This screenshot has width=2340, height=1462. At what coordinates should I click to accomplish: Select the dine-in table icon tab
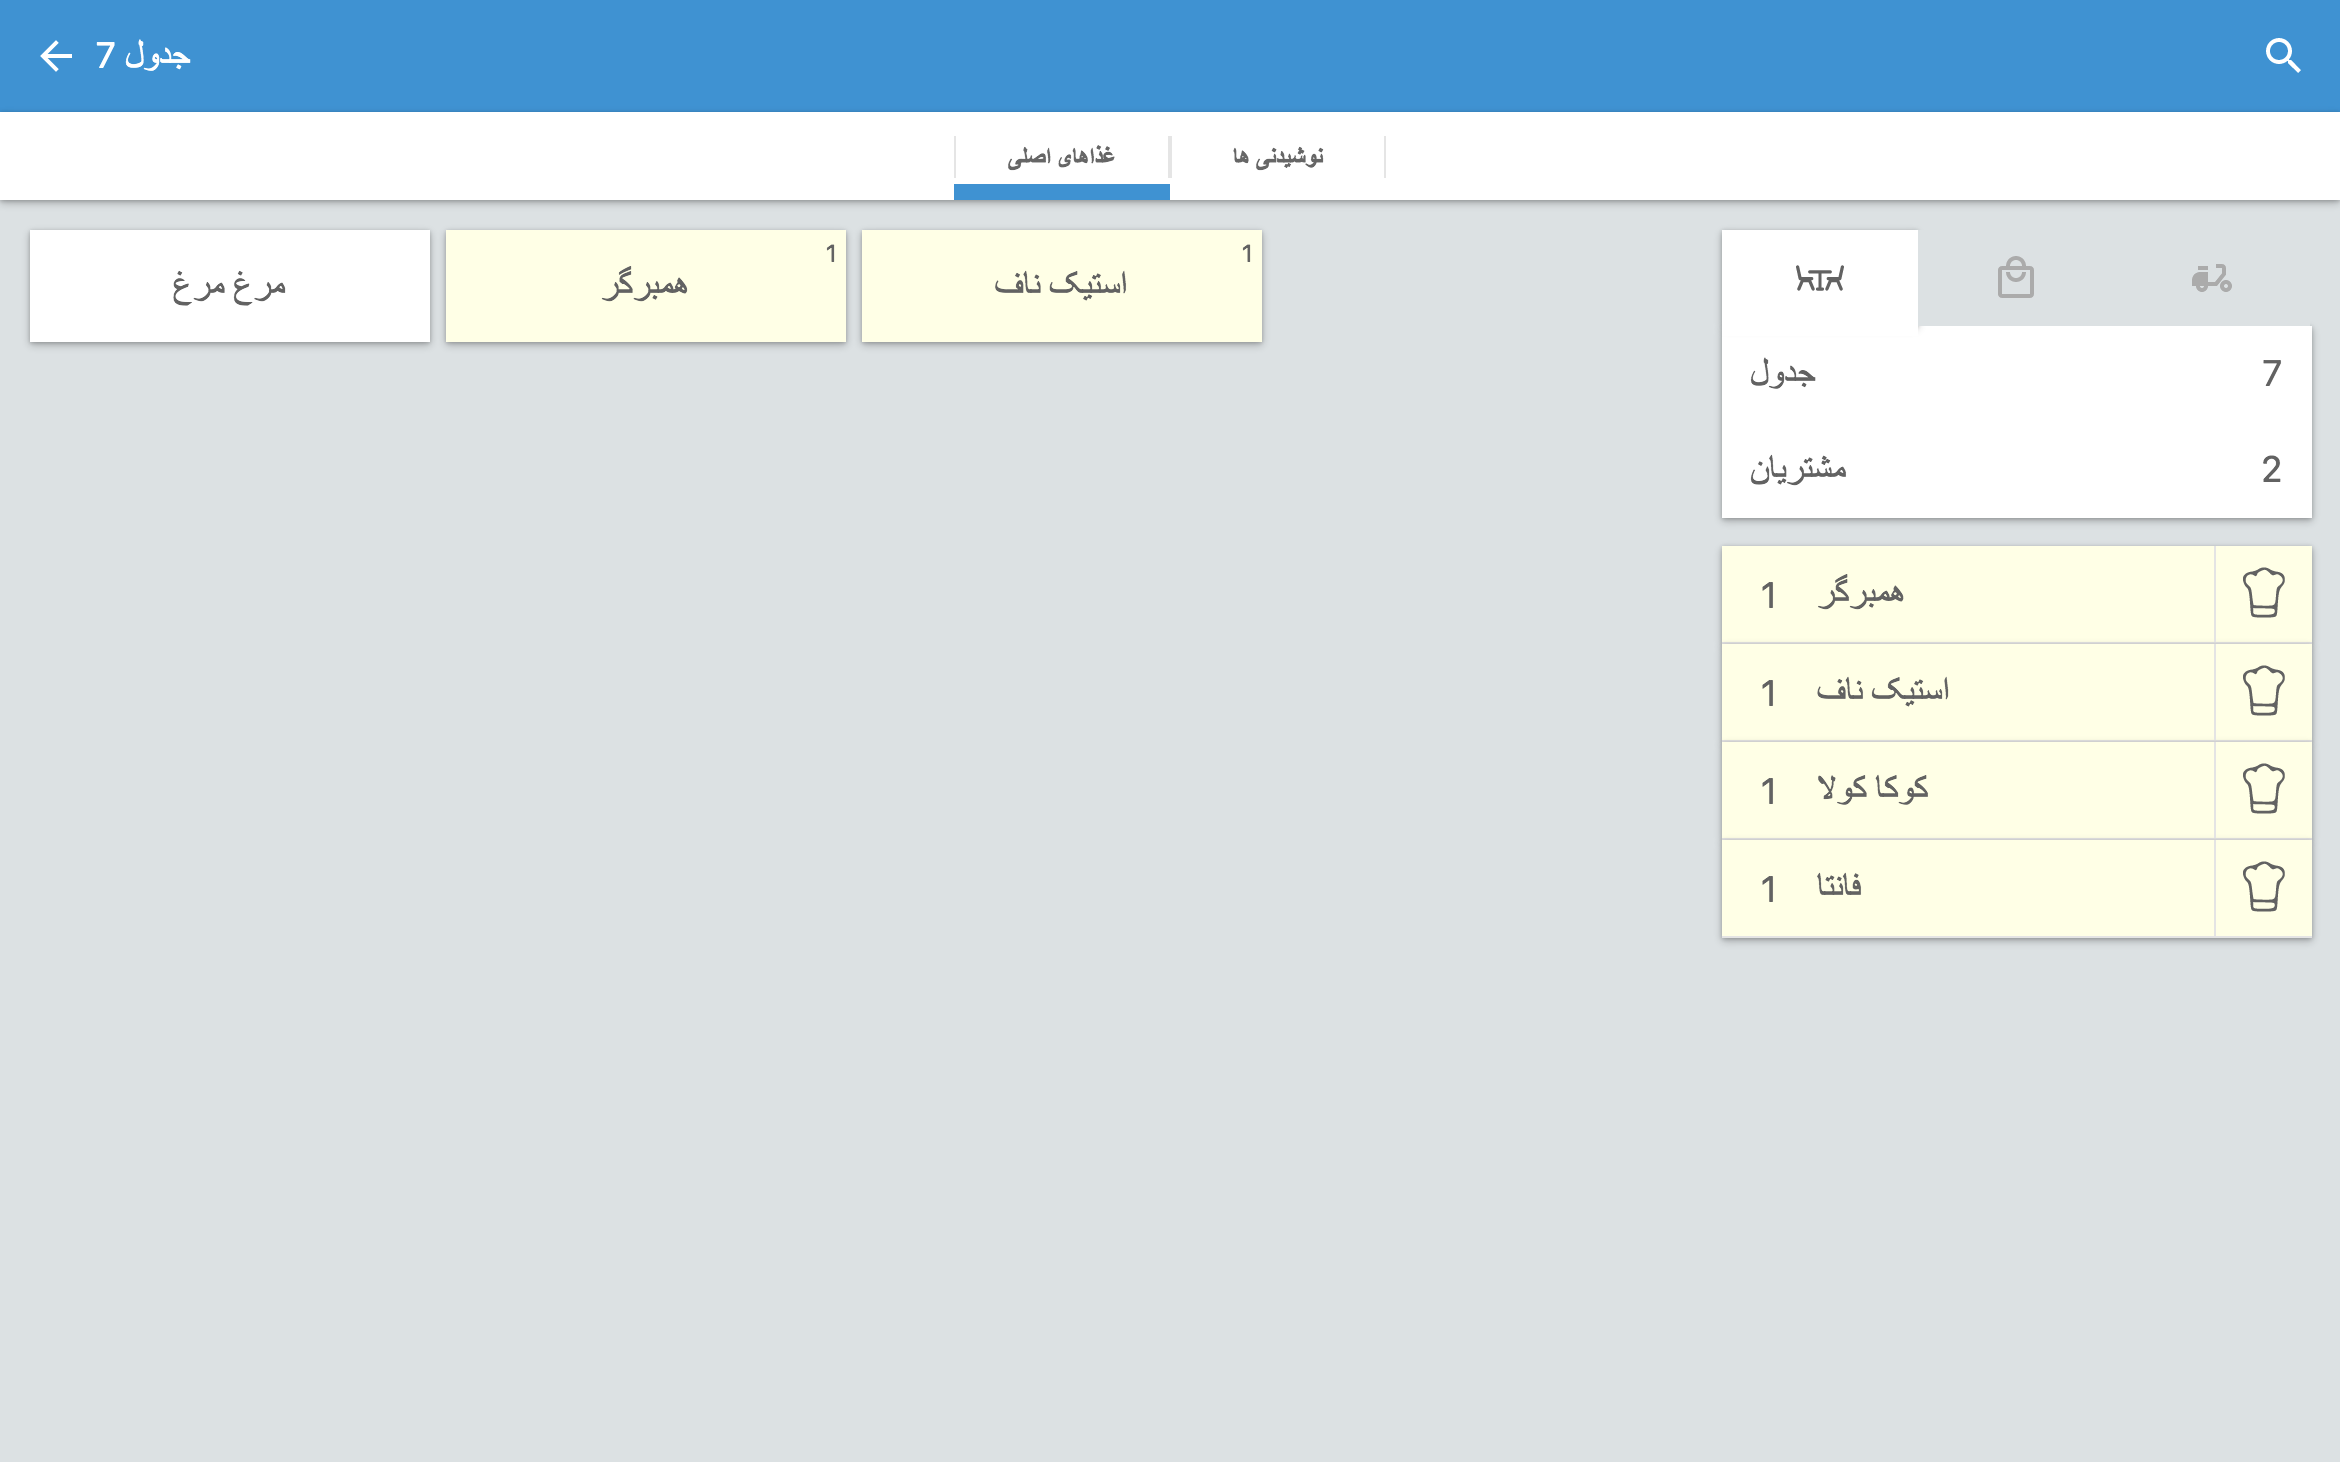[1819, 279]
